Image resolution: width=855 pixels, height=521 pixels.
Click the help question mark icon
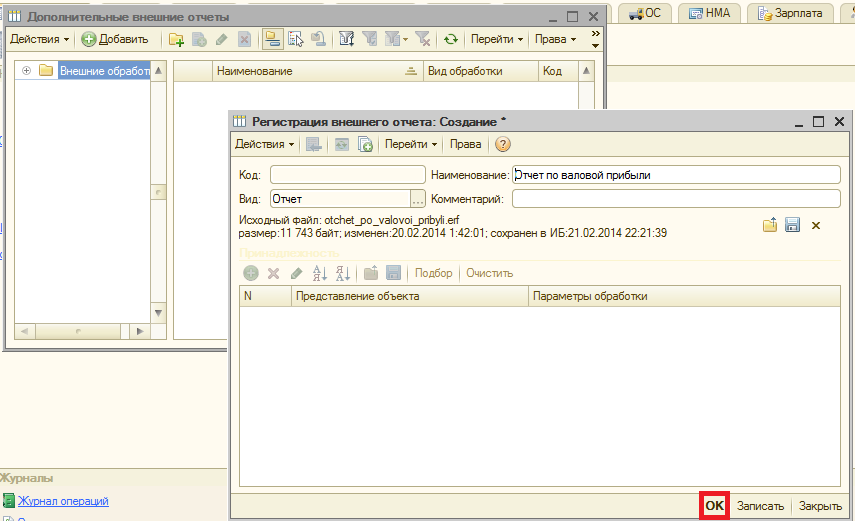(502, 144)
